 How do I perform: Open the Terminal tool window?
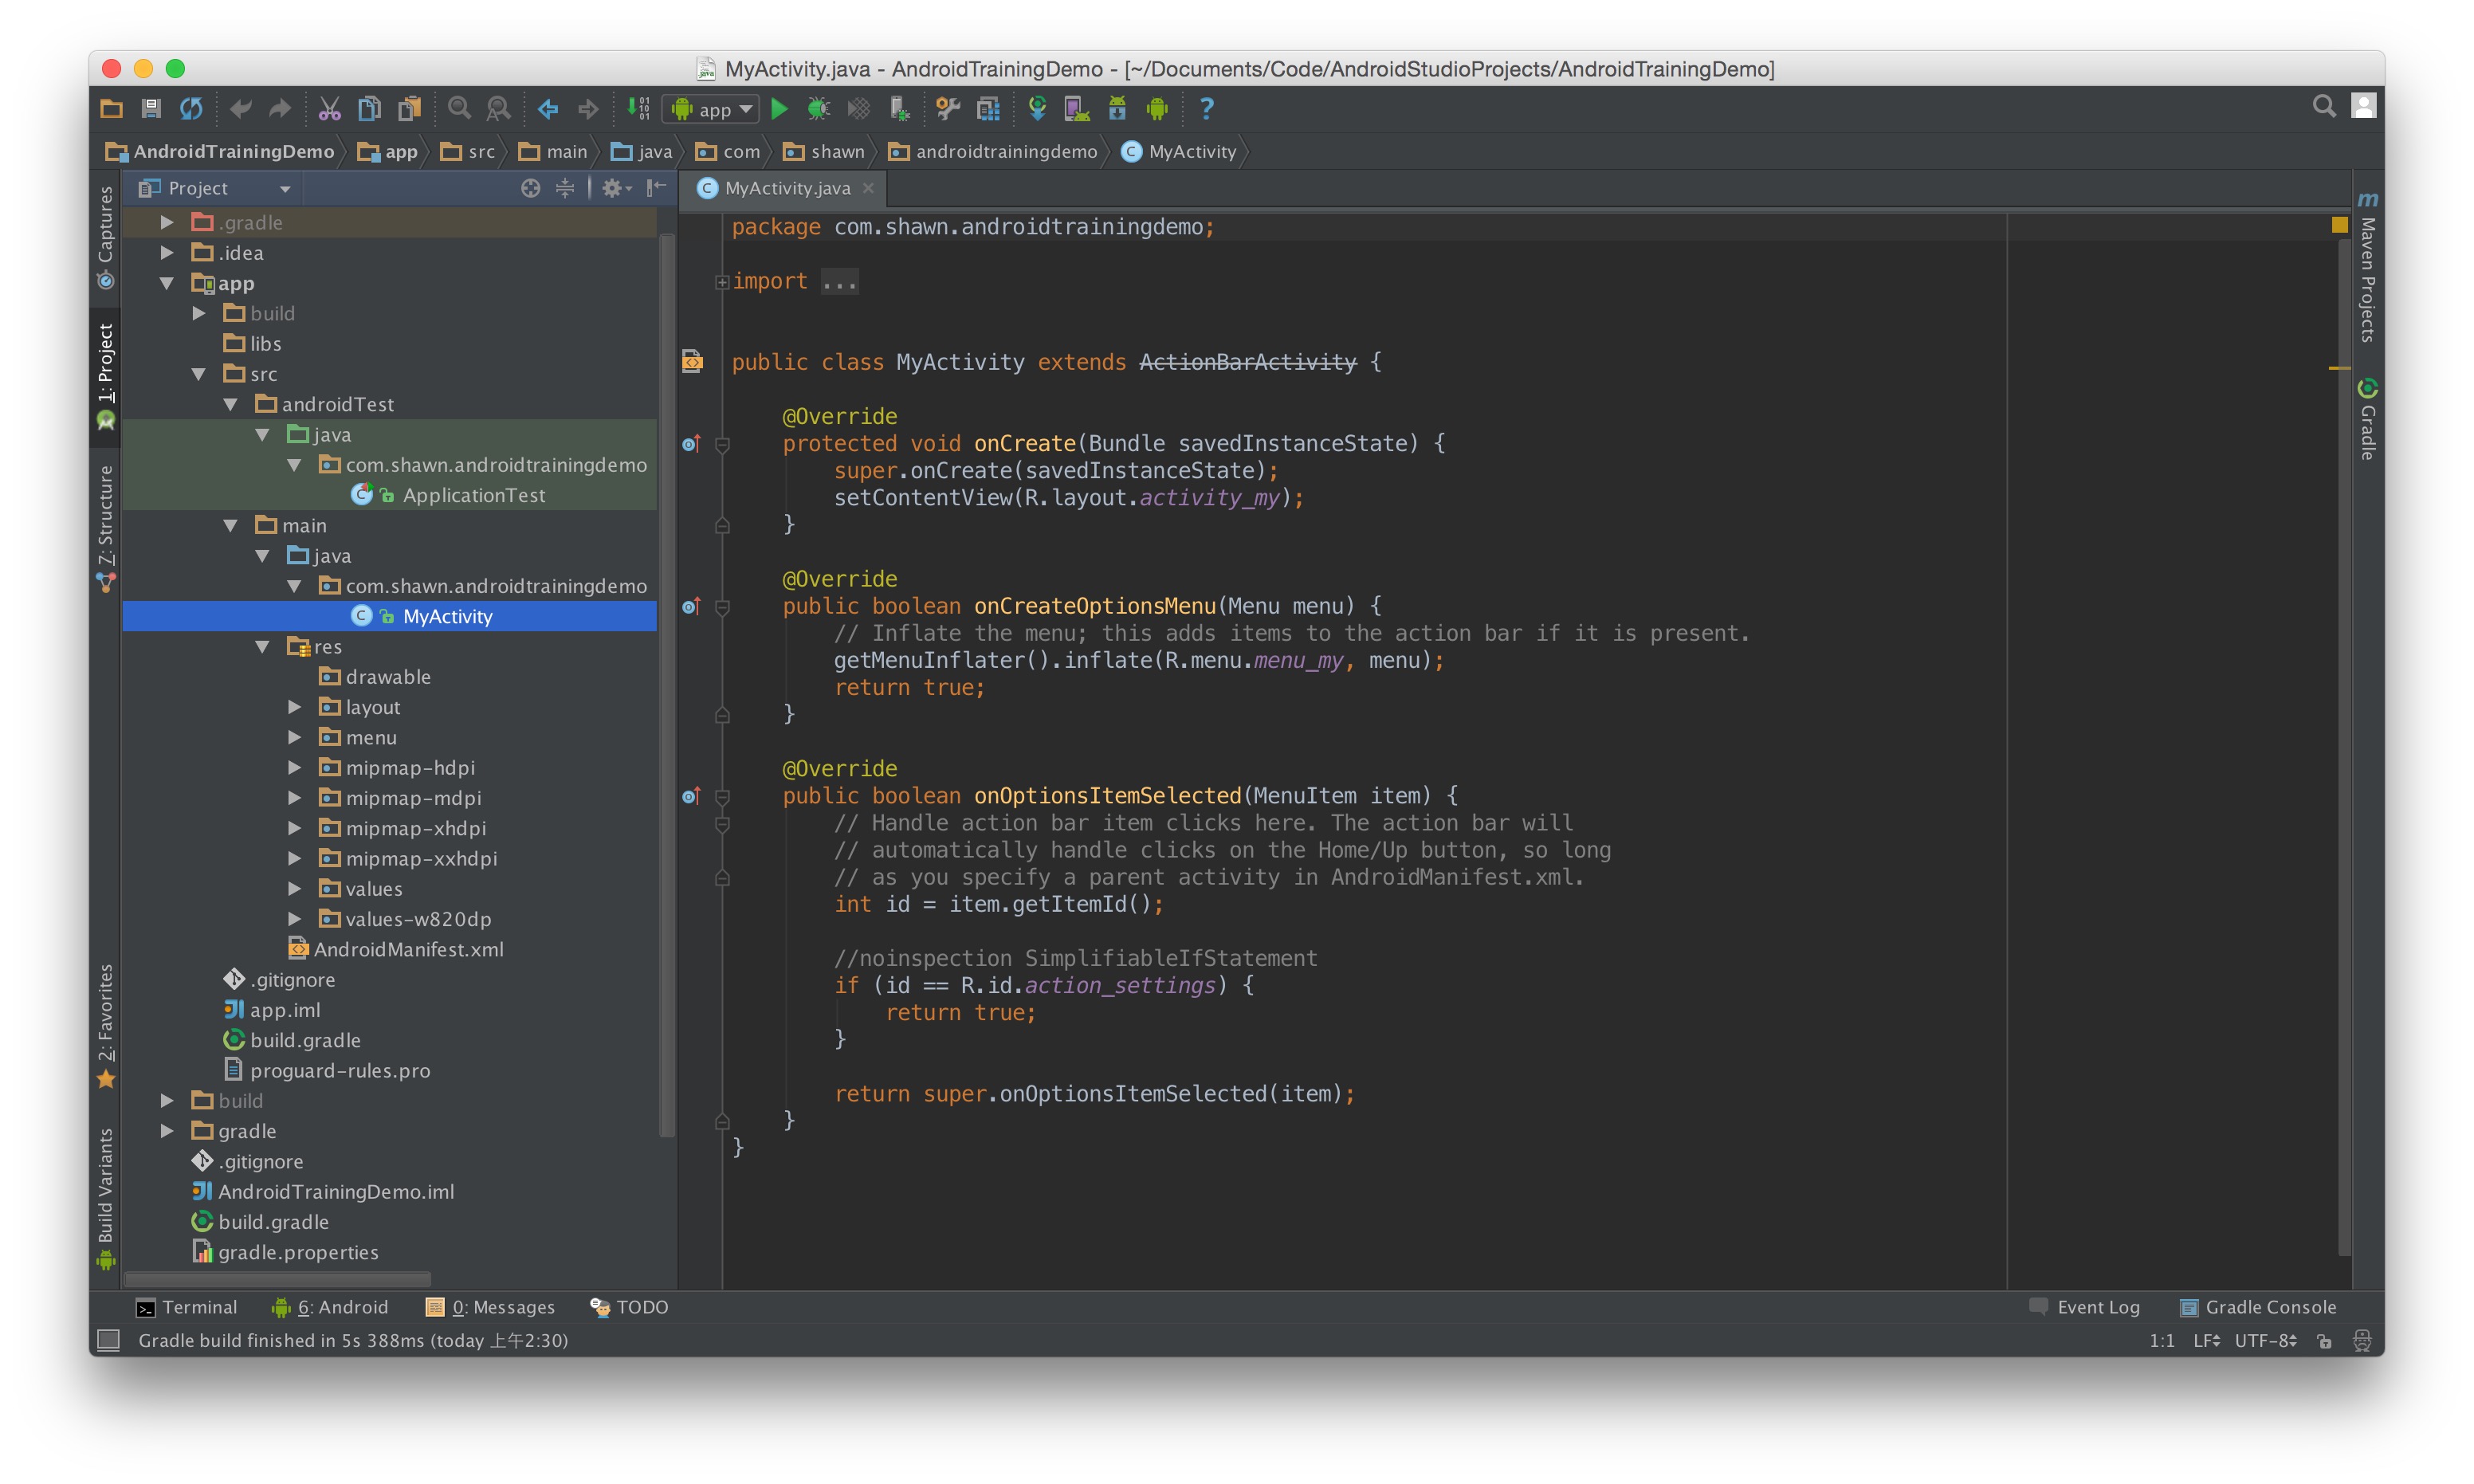point(186,1307)
